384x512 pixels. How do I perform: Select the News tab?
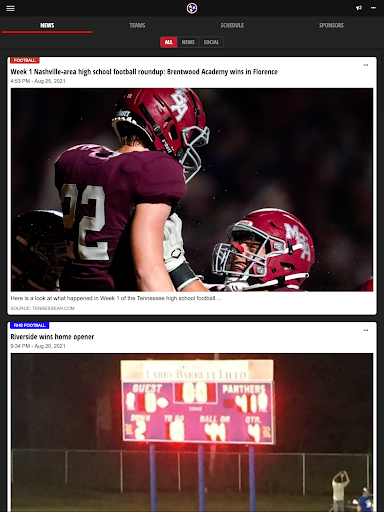point(47,25)
